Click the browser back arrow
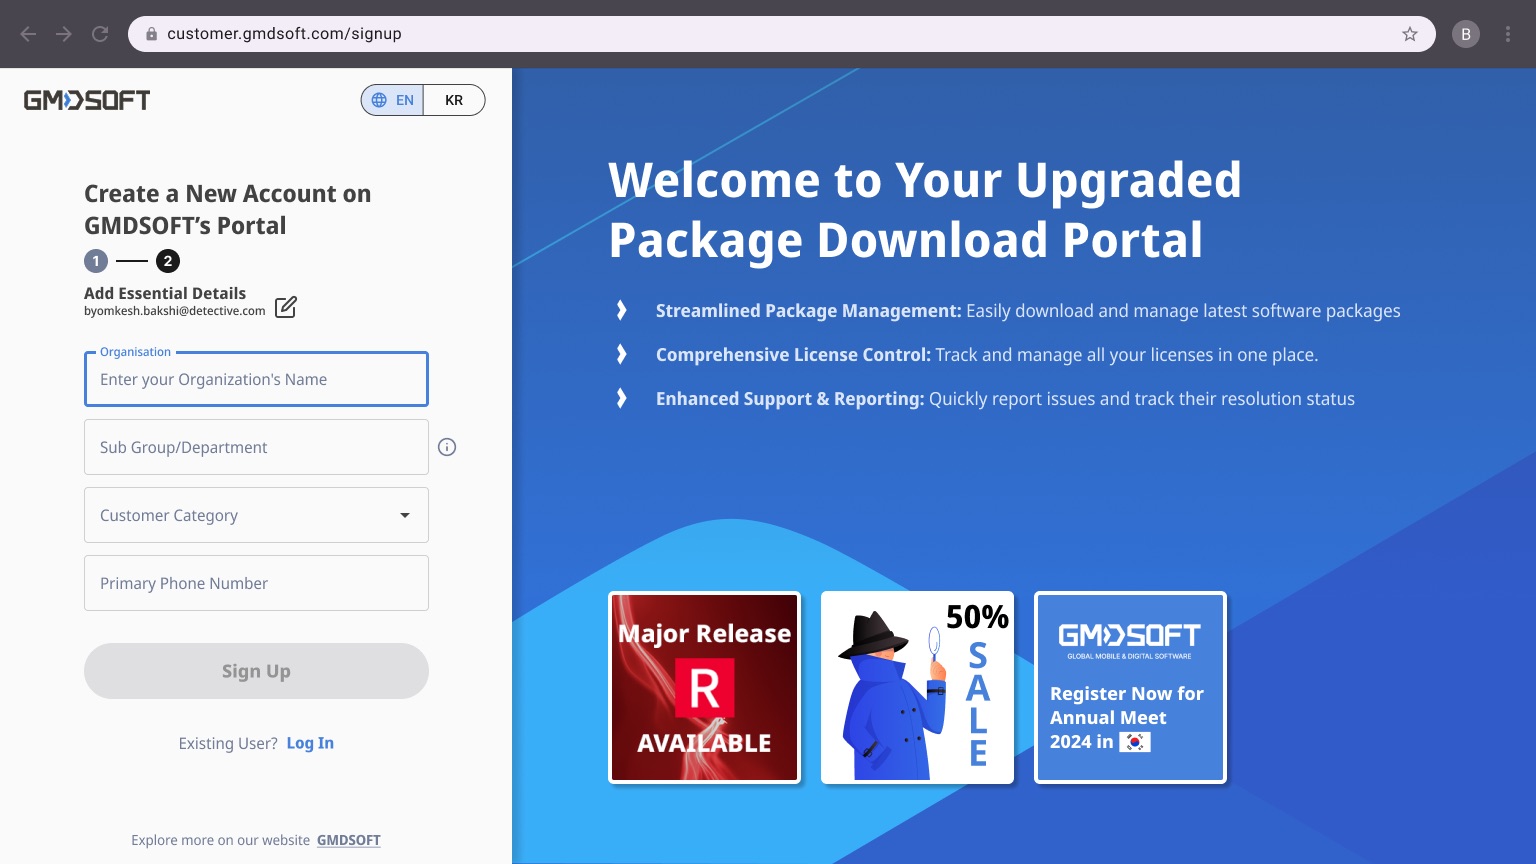 (28, 34)
